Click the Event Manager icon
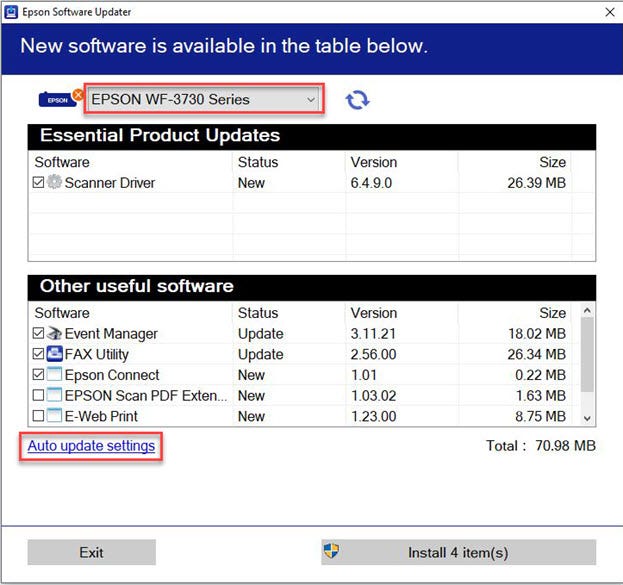 54,334
